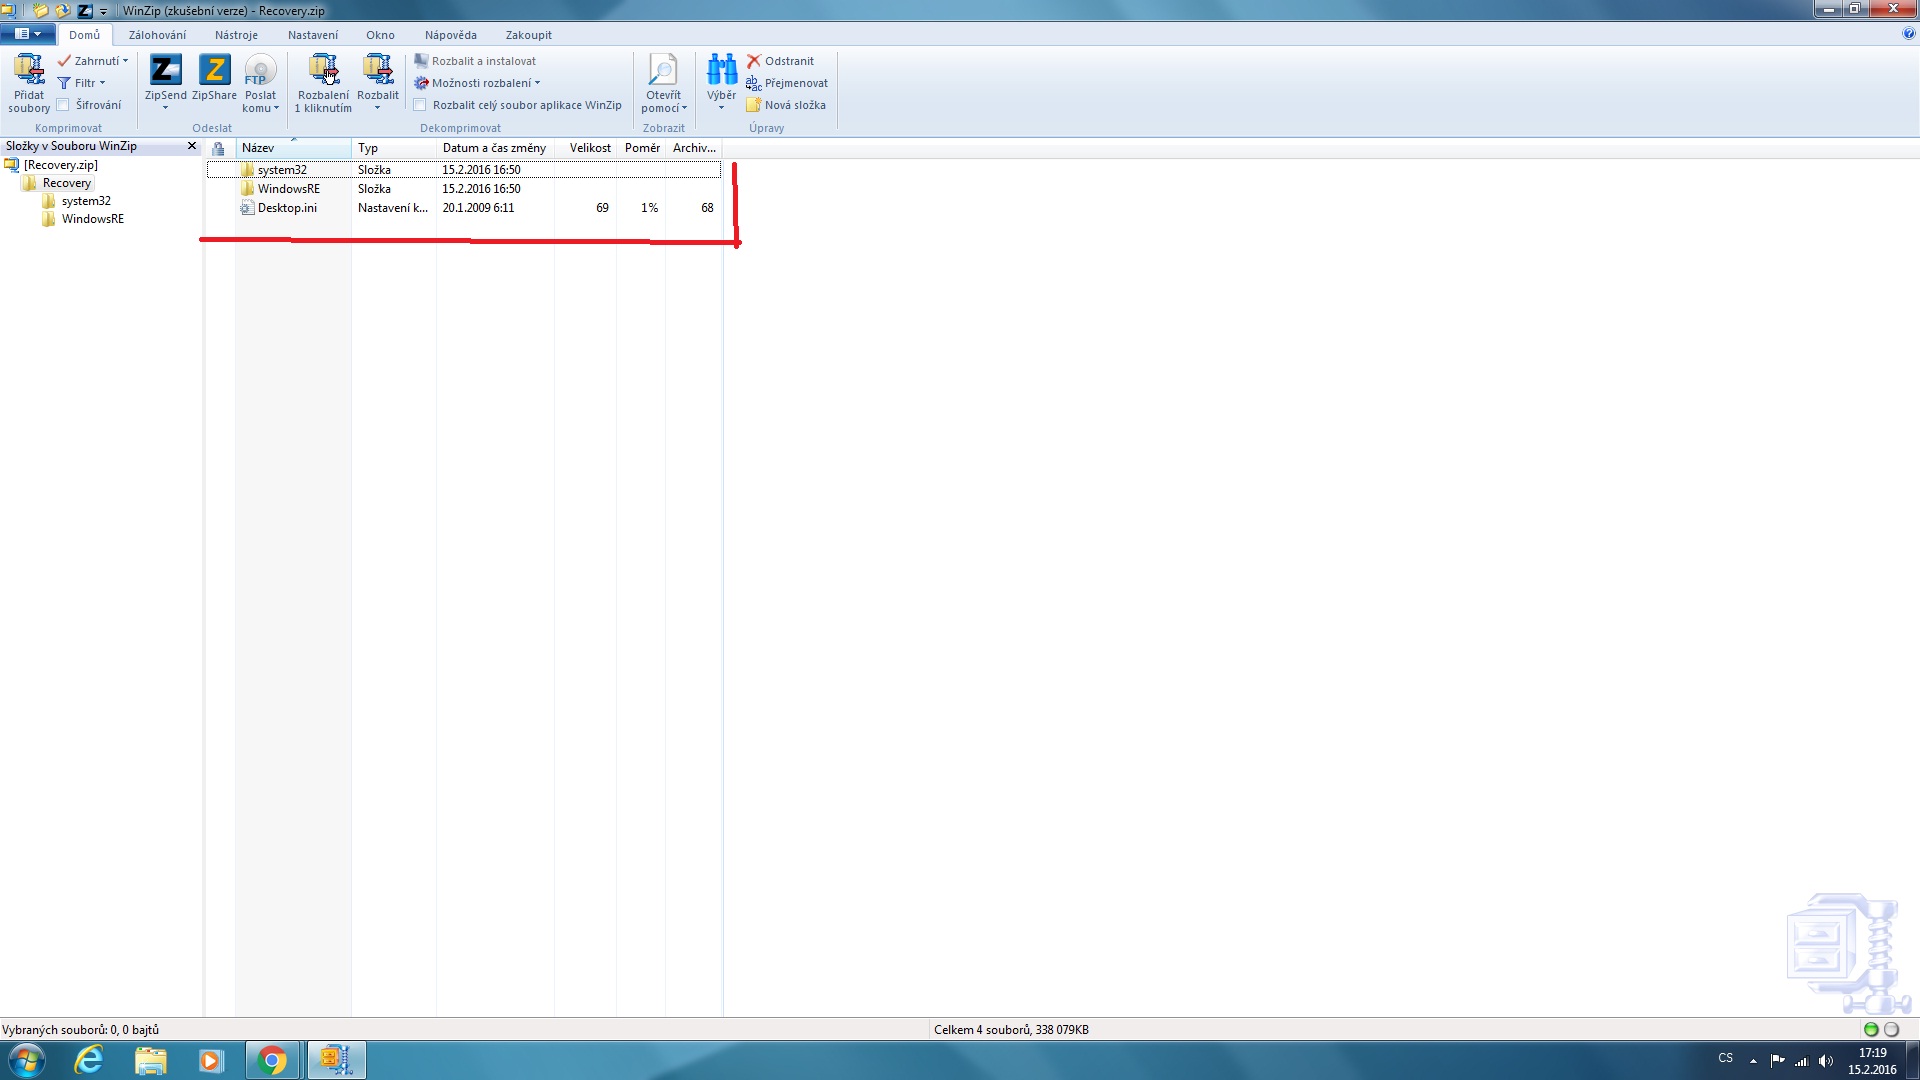
Task: Open Google Chrome from the taskbar
Action: (272, 1060)
